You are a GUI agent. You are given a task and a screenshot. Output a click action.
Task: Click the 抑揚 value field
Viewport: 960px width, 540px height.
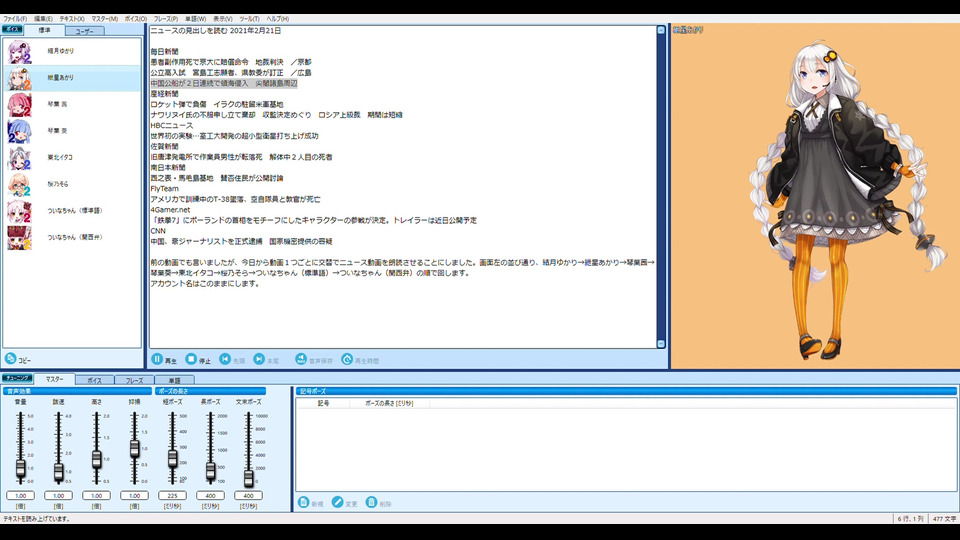point(134,495)
